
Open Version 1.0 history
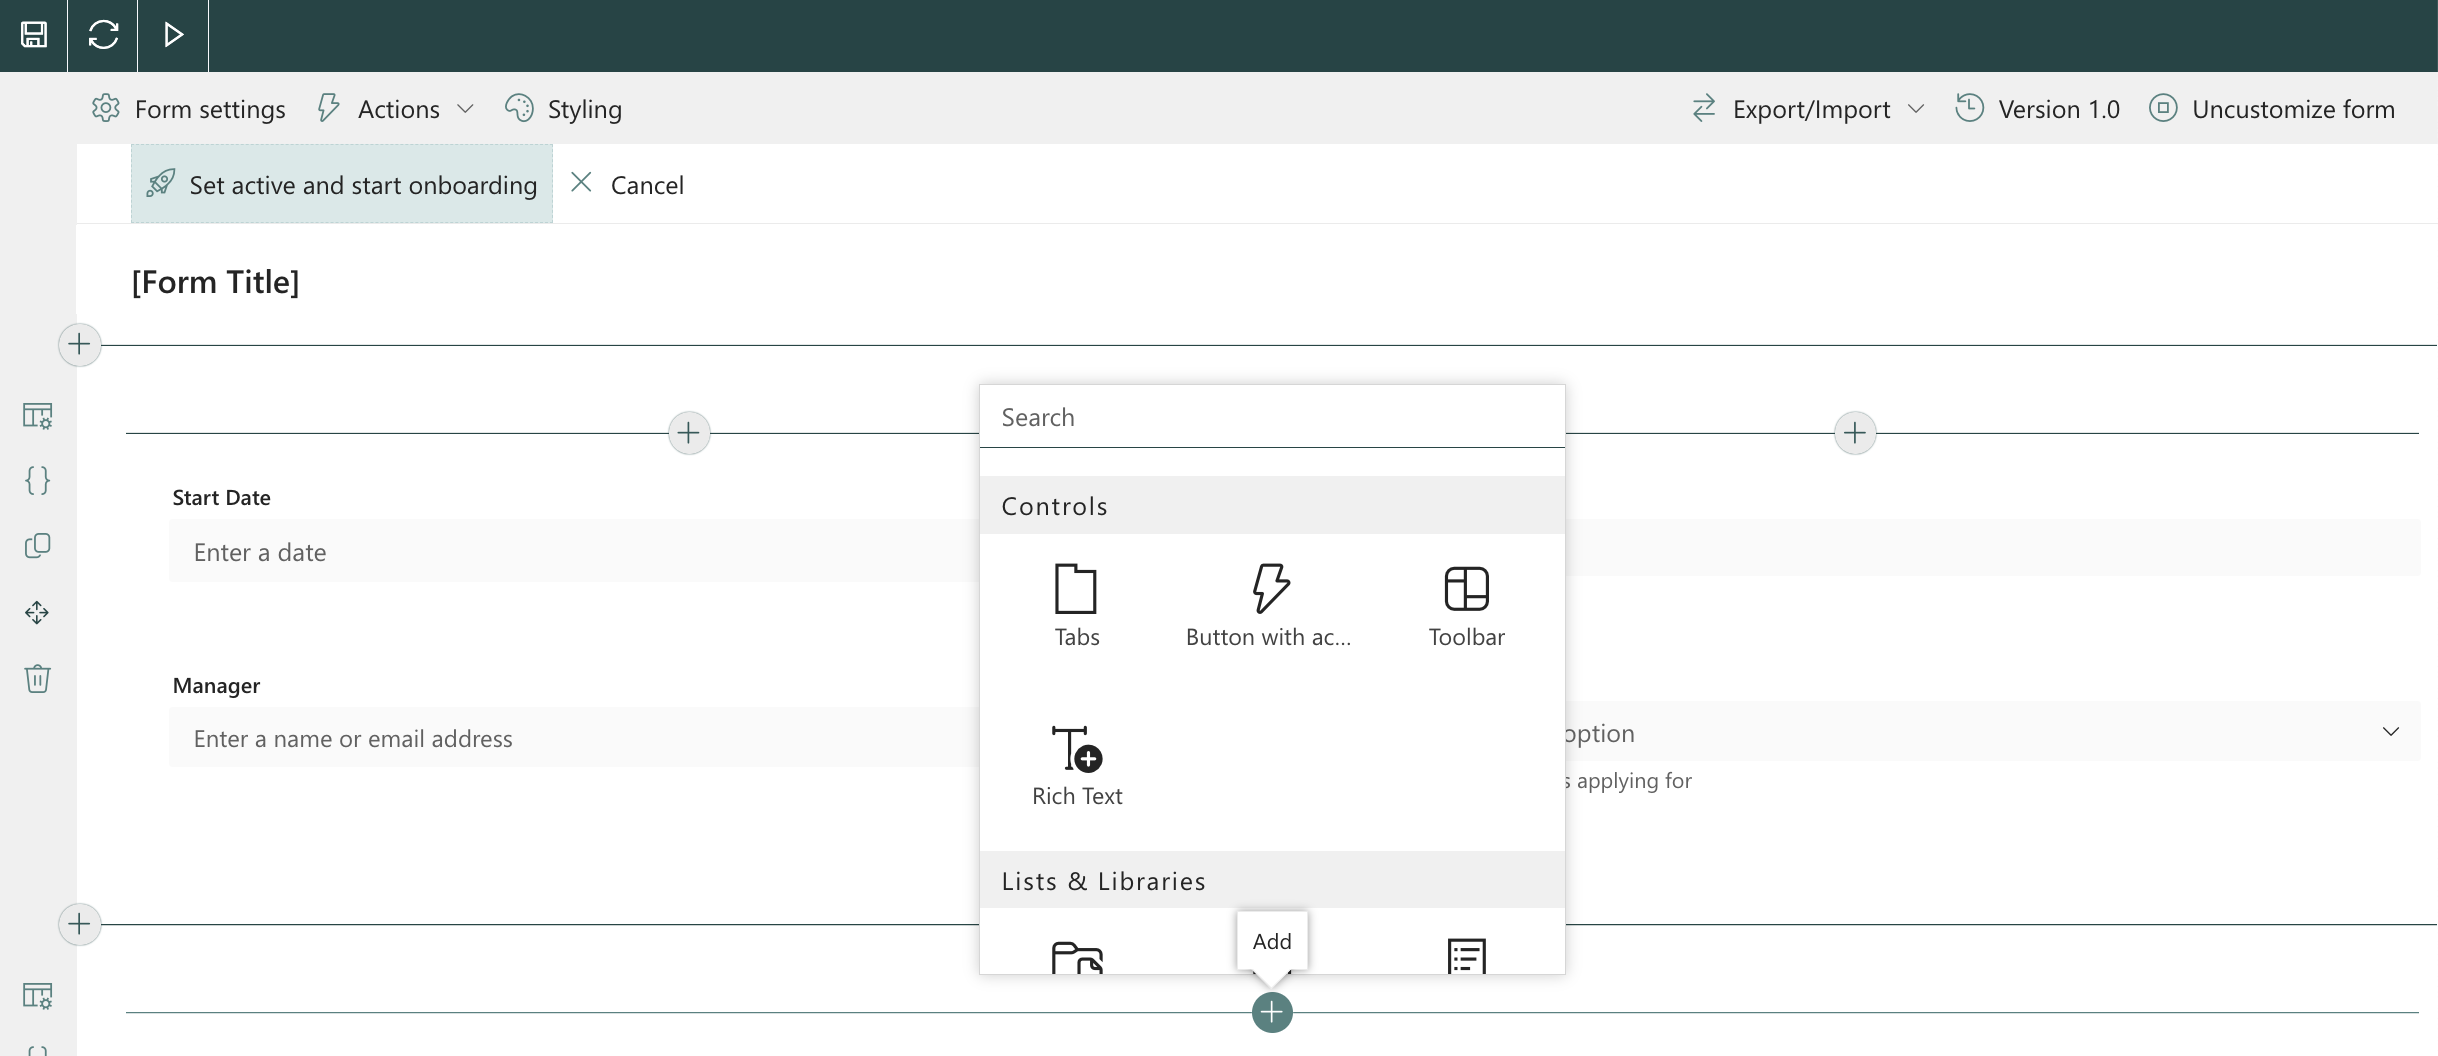pyautogui.click(x=2037, y=109)
